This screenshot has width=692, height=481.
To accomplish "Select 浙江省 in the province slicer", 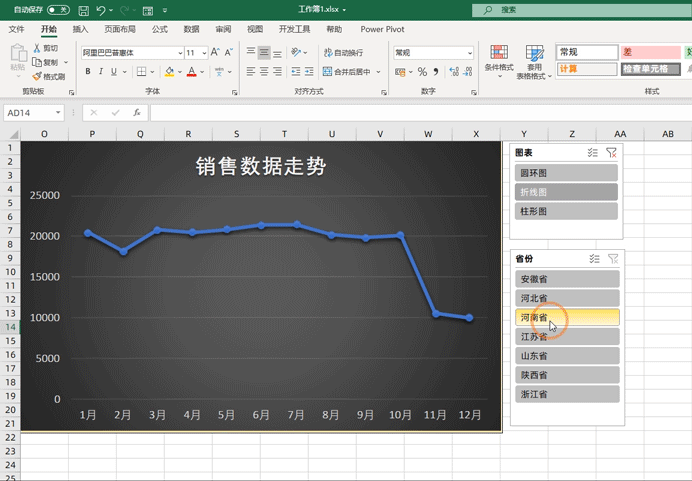I will pos(567,394).
